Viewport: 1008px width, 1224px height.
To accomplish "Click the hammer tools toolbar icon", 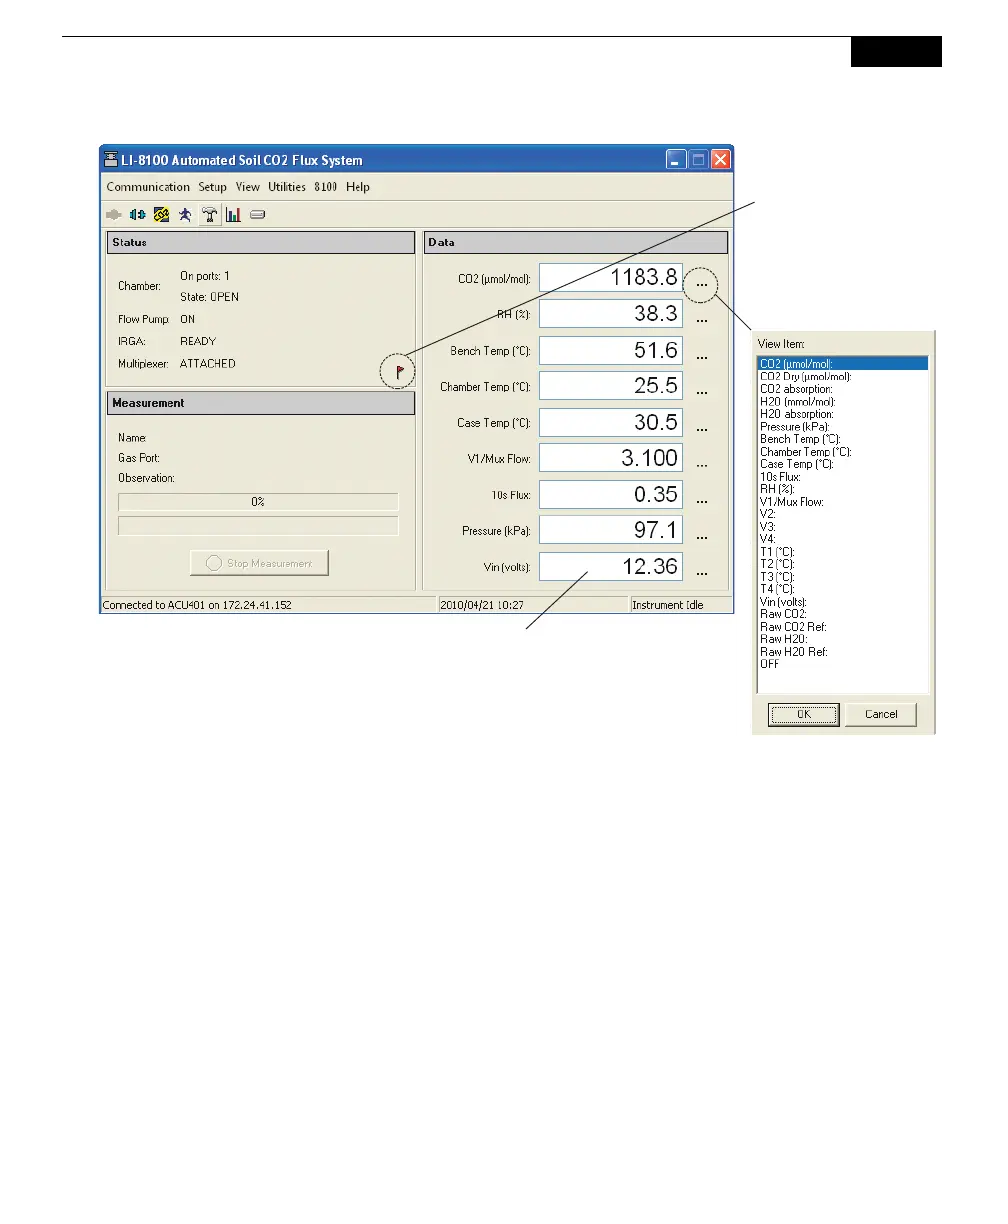I will tap(210, 214).
